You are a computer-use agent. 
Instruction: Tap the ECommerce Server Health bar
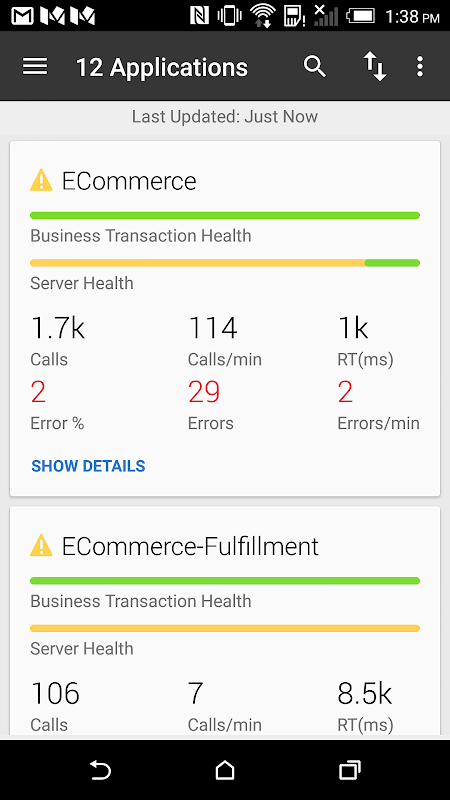click(225, 263)
